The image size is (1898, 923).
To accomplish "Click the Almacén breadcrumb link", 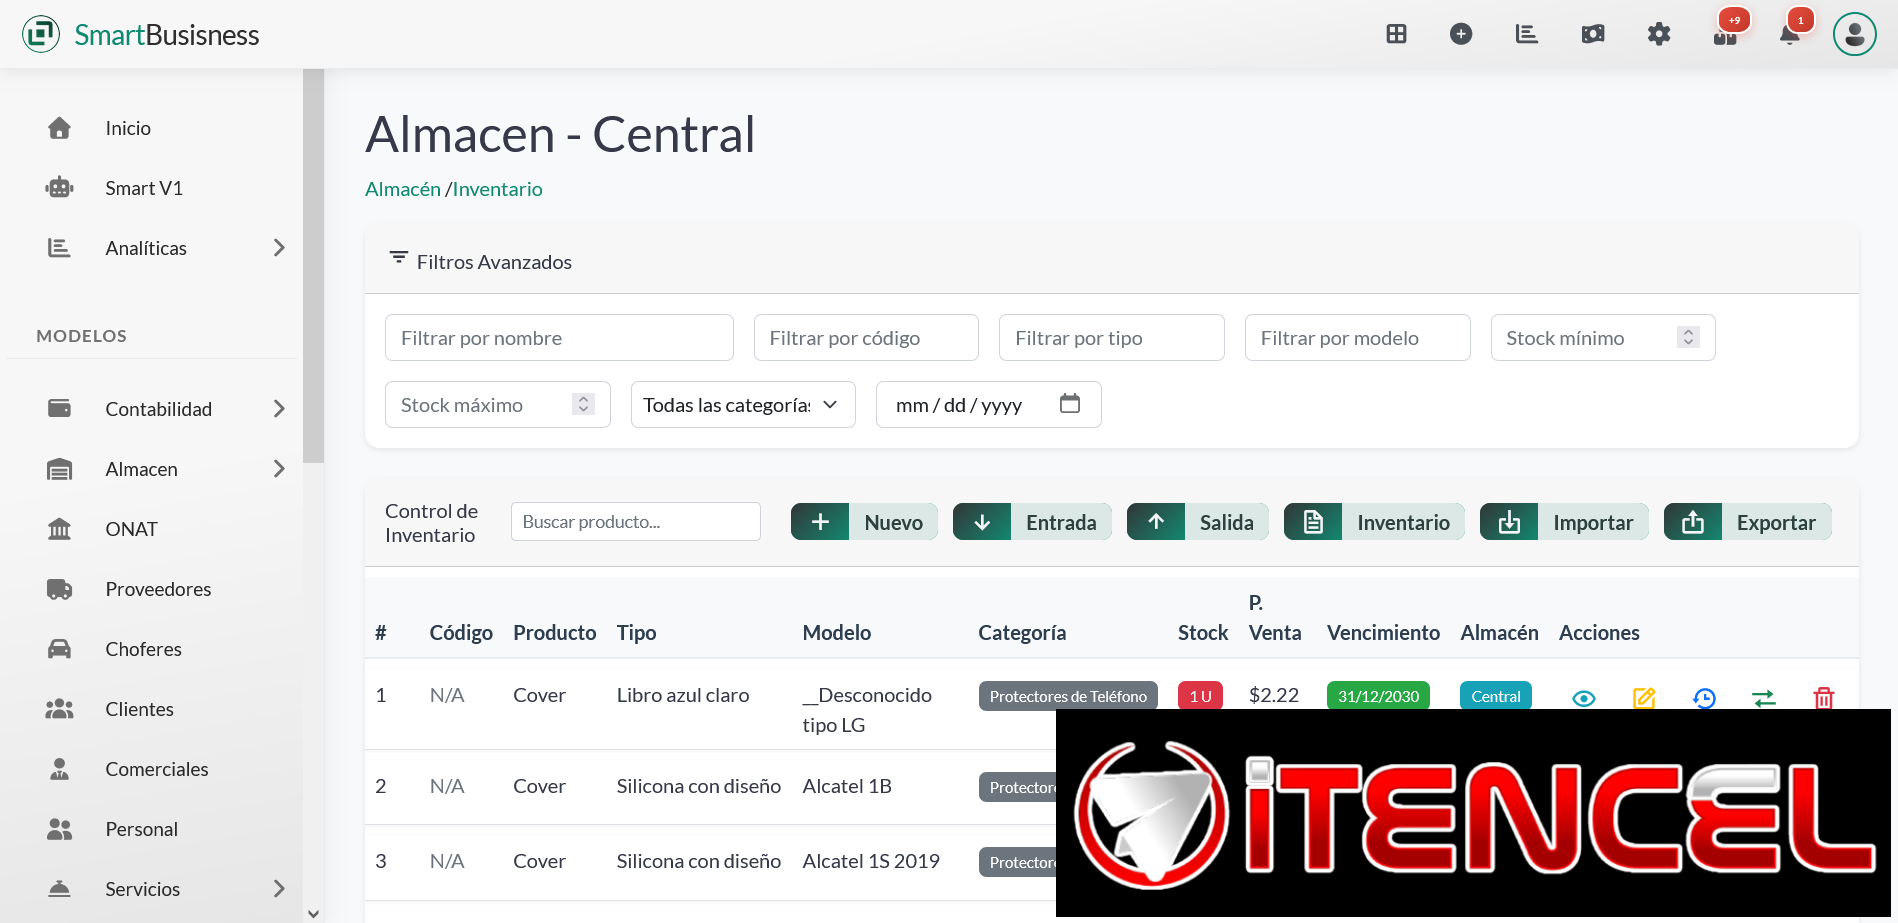I will tap(402, 189).
